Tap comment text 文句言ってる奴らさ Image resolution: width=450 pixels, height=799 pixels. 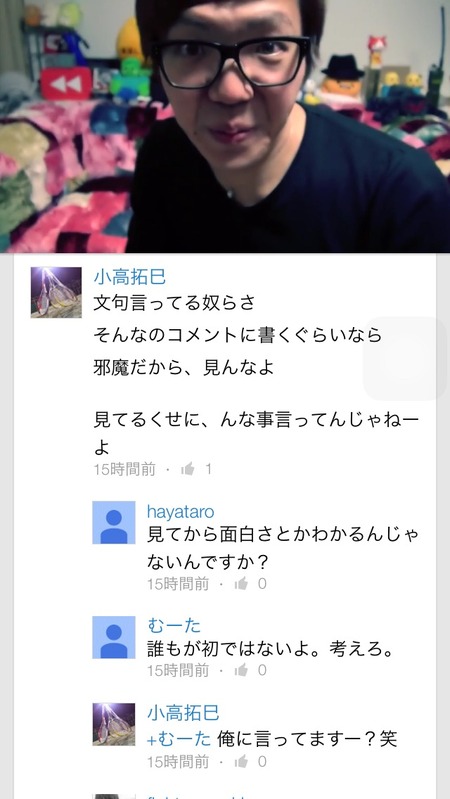click(x=174, y=303)
